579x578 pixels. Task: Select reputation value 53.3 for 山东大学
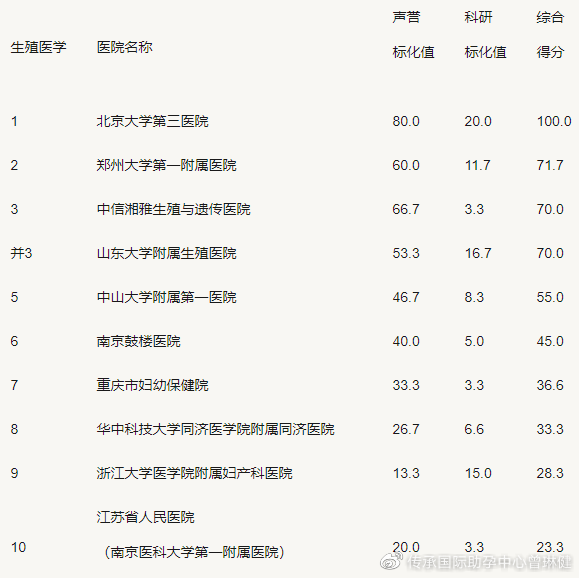pos(406,253)
